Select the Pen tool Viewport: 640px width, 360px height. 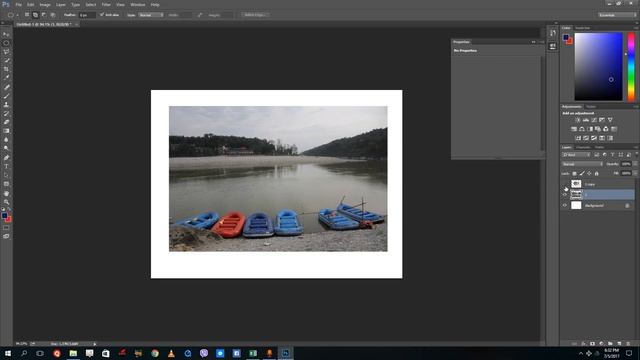click(6, 158)
